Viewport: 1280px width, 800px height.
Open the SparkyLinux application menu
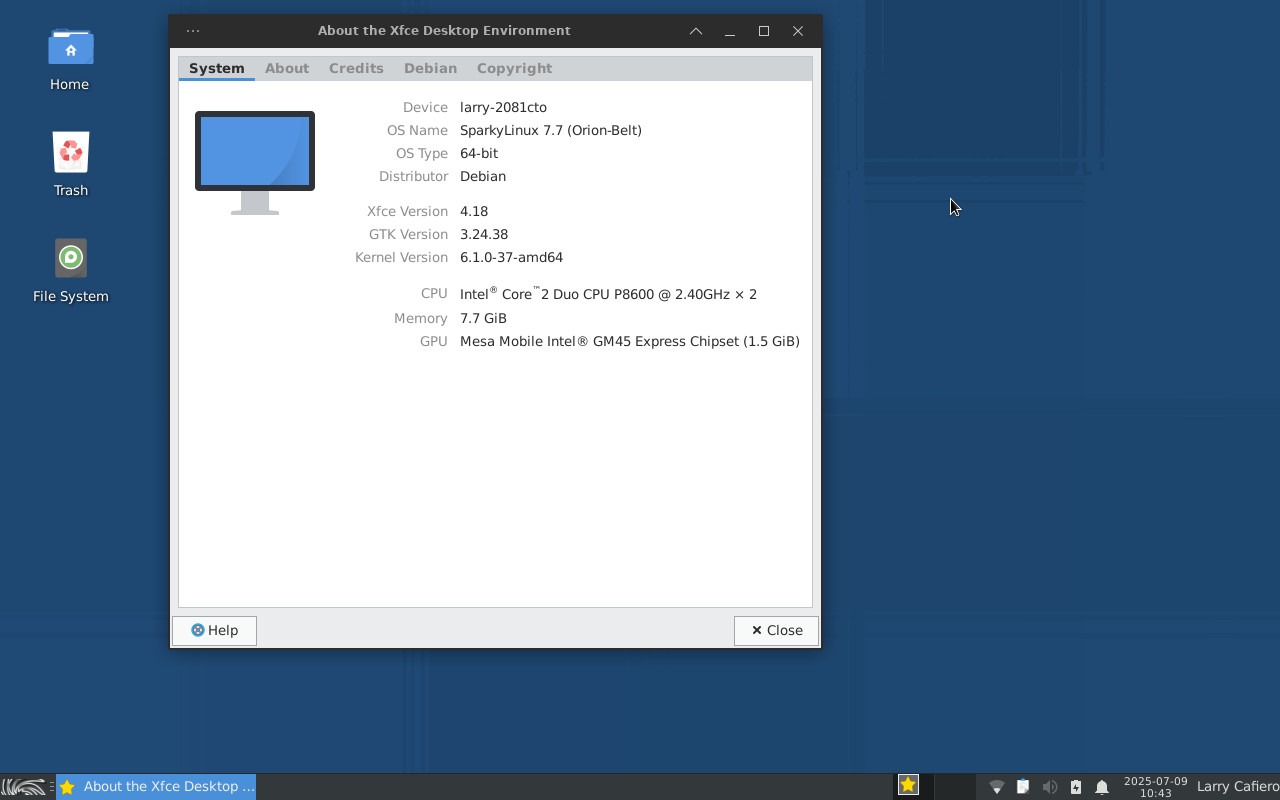click(22, 786)
